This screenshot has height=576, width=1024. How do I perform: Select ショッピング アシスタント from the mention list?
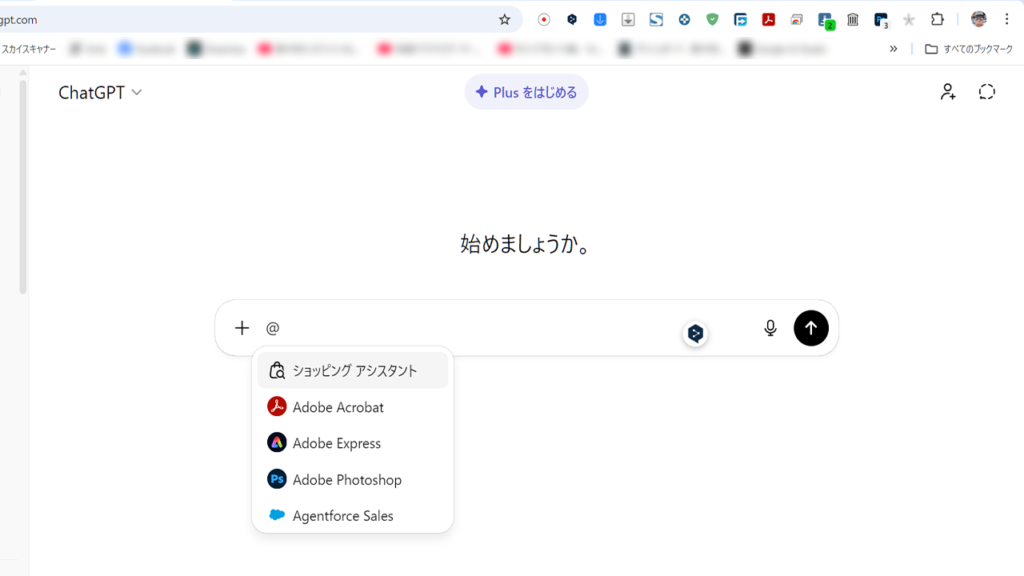click(353, 371)
